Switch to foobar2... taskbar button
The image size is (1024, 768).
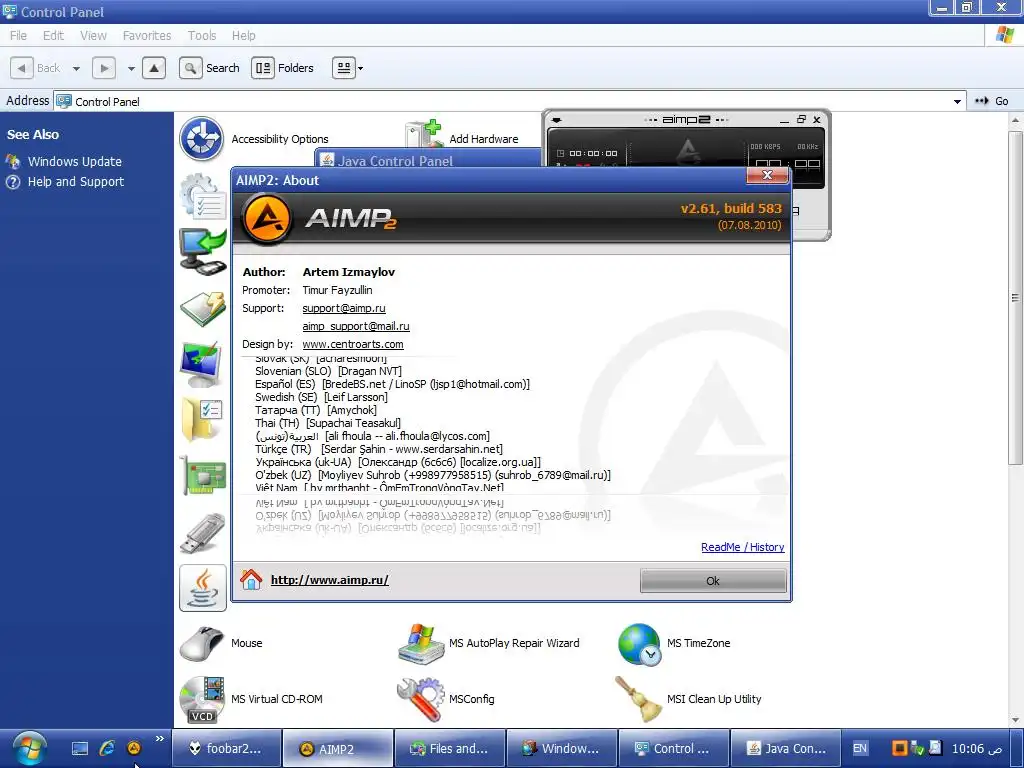227,748
